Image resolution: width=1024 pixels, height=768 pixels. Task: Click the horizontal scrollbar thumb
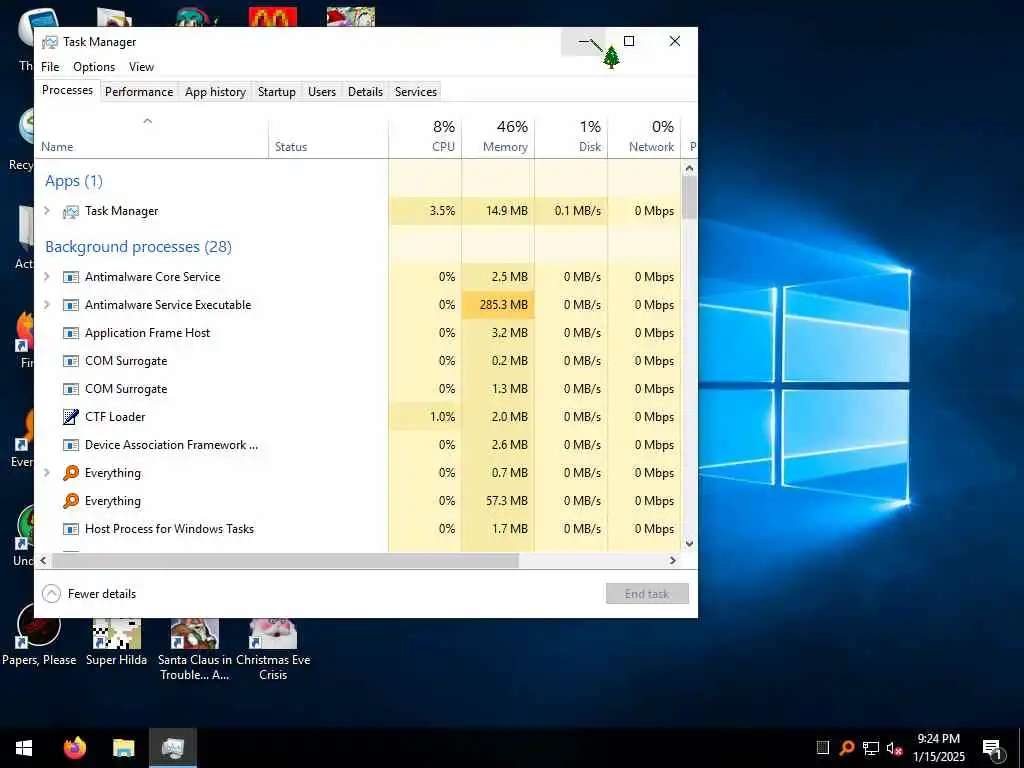click(285, 561)
